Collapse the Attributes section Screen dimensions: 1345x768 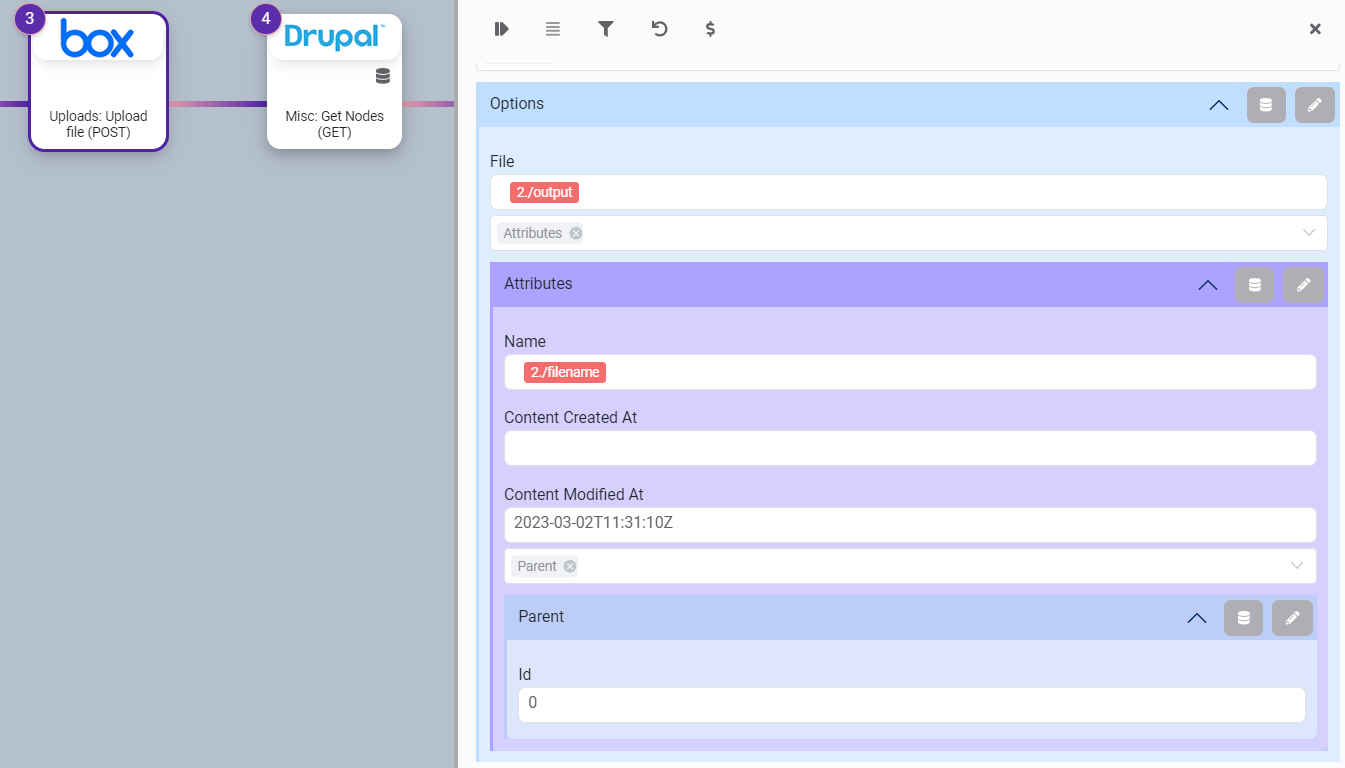tap(1207, 285)
